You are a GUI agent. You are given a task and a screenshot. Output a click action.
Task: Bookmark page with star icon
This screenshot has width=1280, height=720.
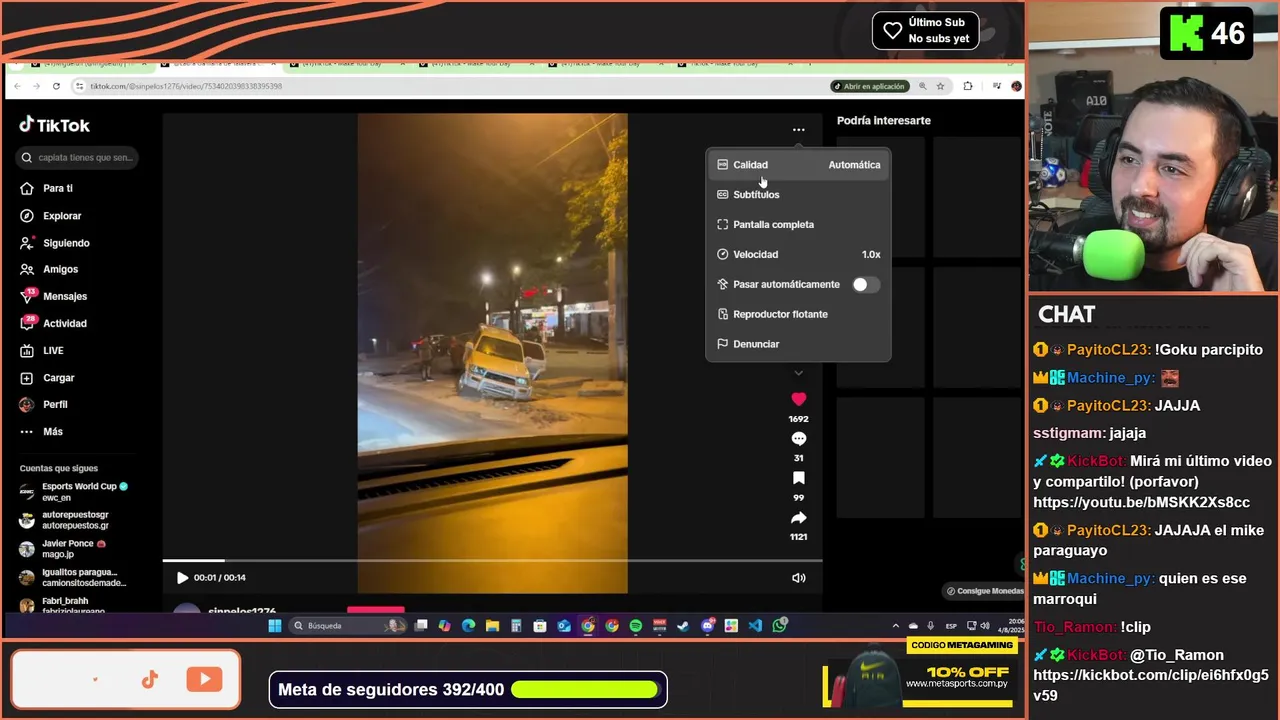(941, 86)
